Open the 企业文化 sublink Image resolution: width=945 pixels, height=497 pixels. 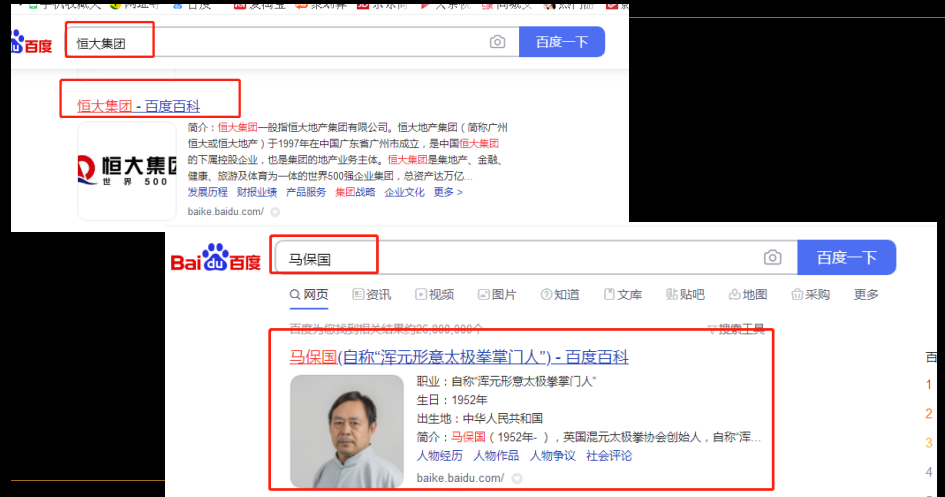pos(404,192)
